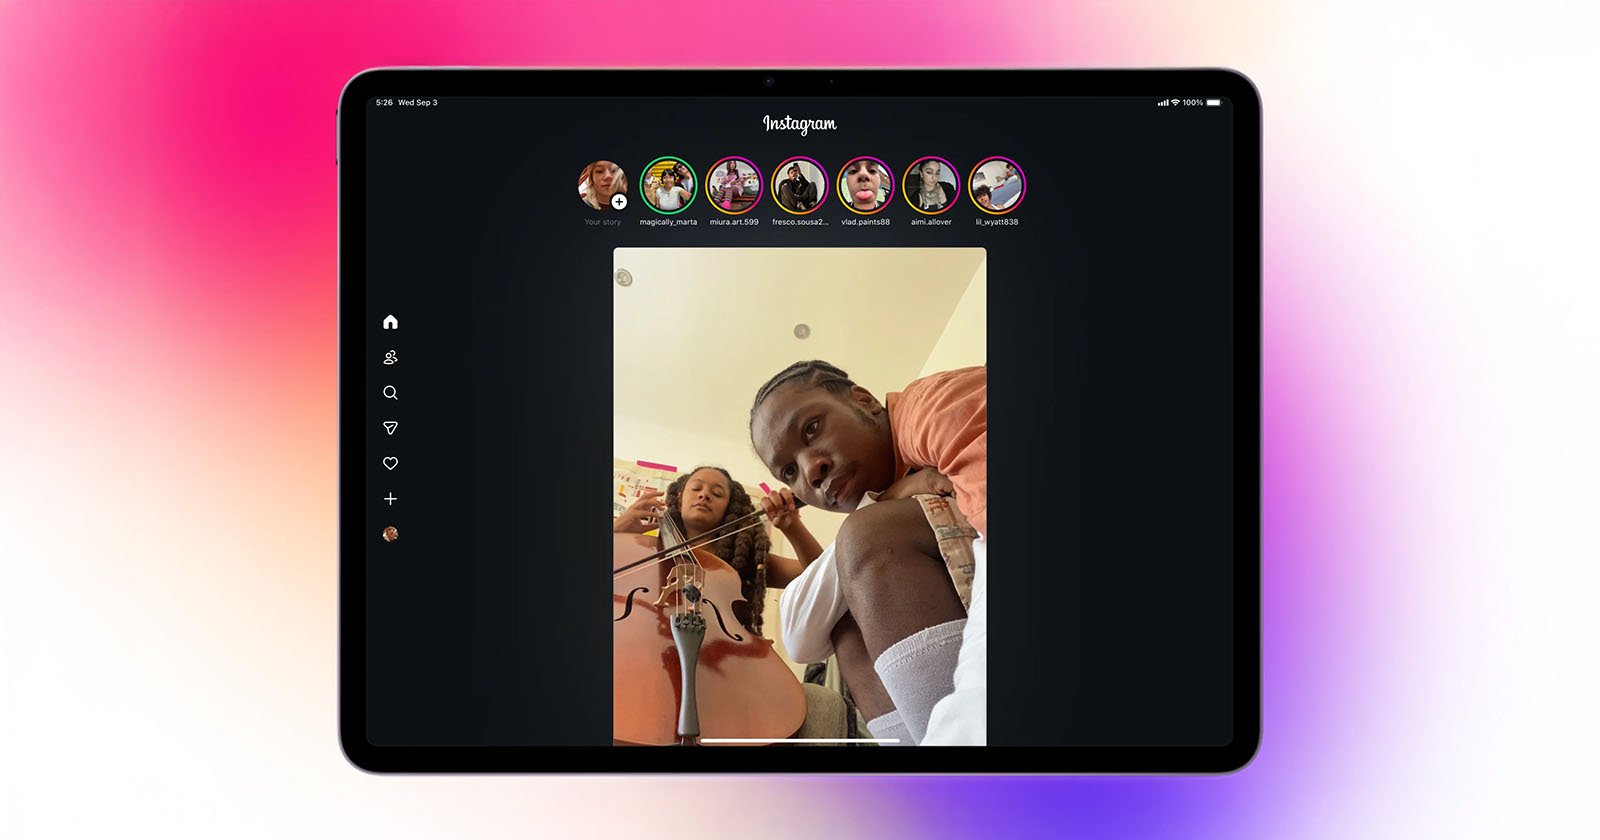Viewport: 1600px width, 840px height.
Task: Open Search with magnifying glass icon
Action: click(x=390, y=393)
